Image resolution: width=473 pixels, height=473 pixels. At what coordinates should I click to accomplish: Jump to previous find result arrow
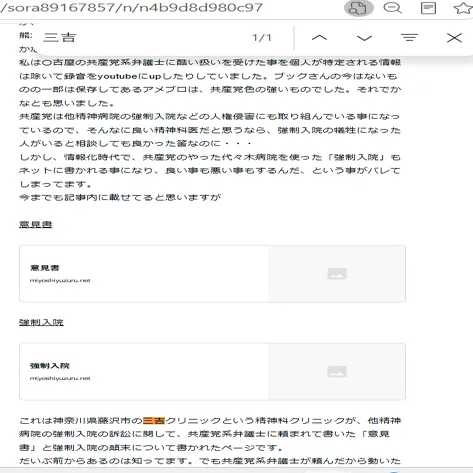coord(319,38)
